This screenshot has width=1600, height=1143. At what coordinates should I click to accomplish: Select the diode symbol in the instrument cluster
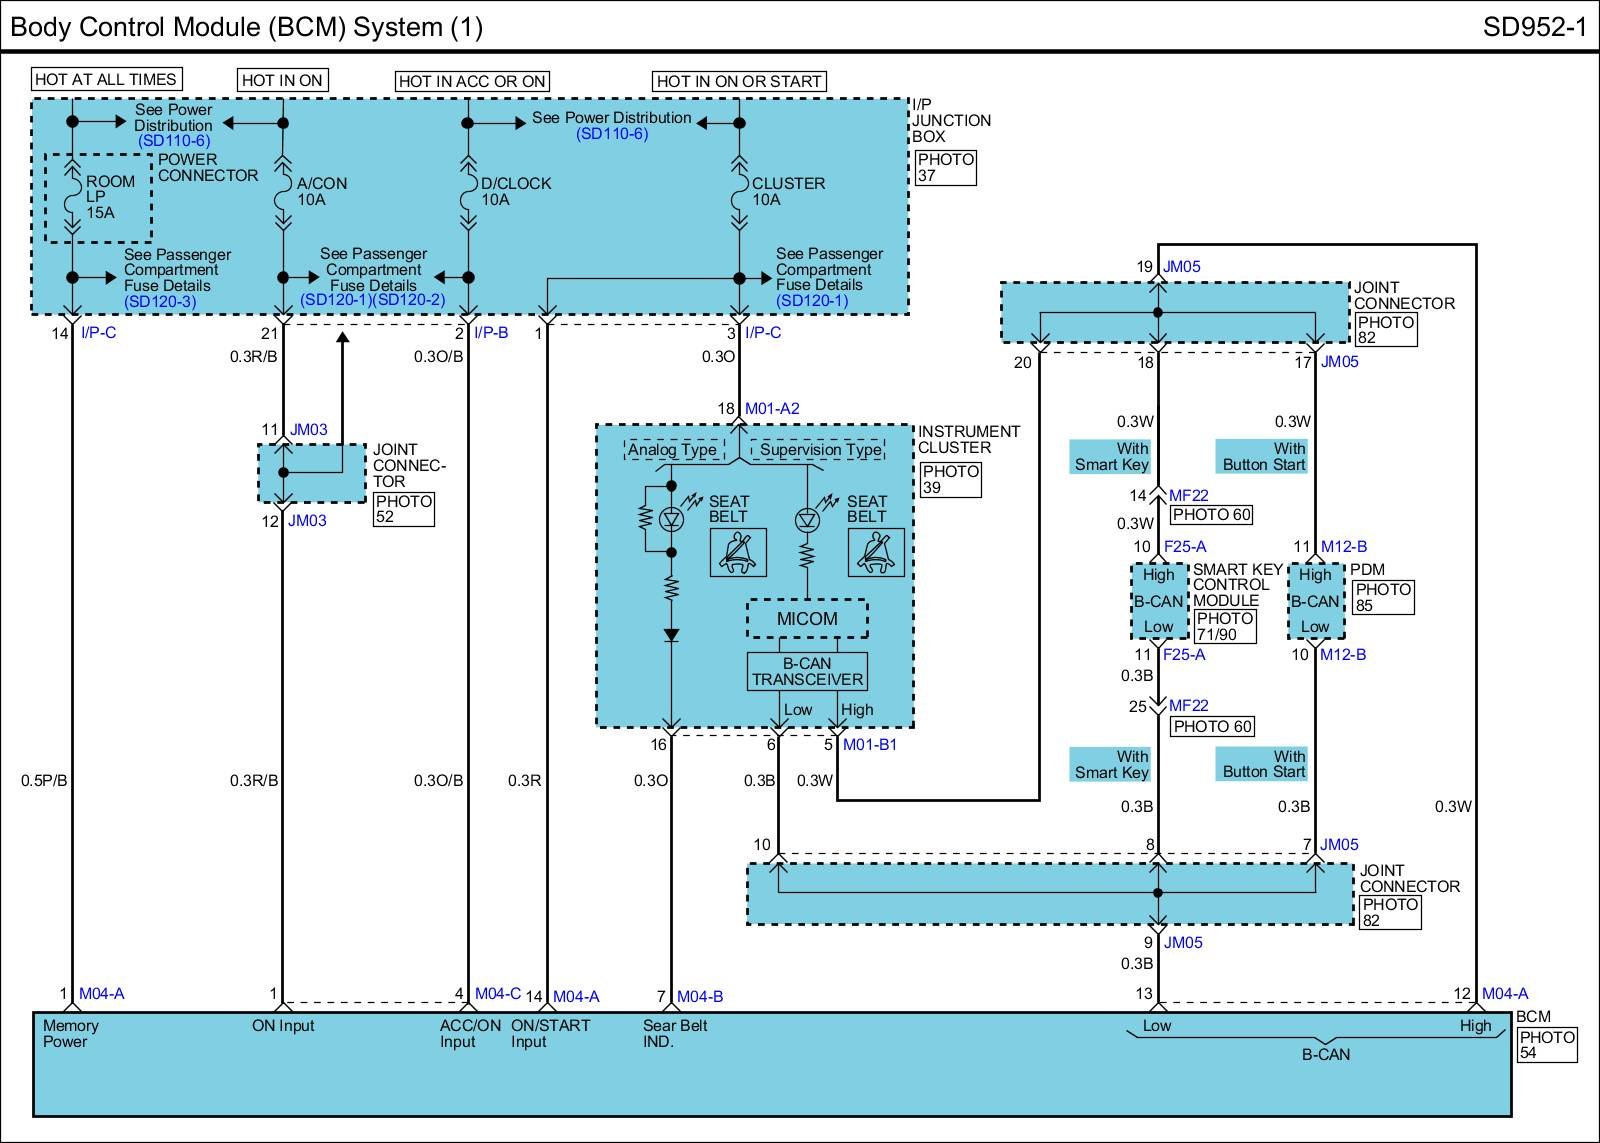coord(672,634)
